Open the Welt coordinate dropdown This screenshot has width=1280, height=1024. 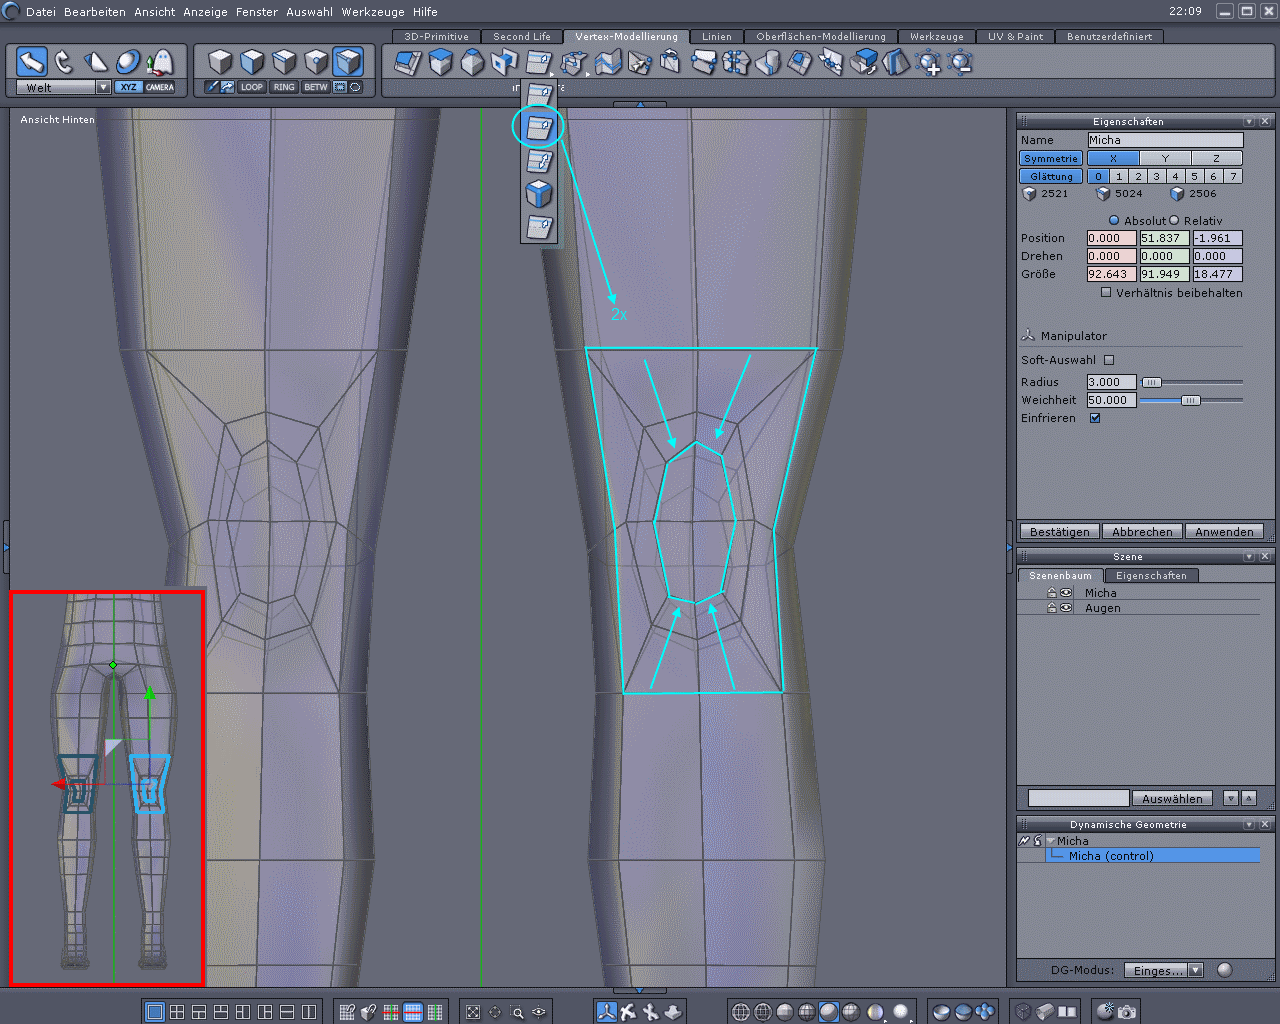[x=103, y=87]
